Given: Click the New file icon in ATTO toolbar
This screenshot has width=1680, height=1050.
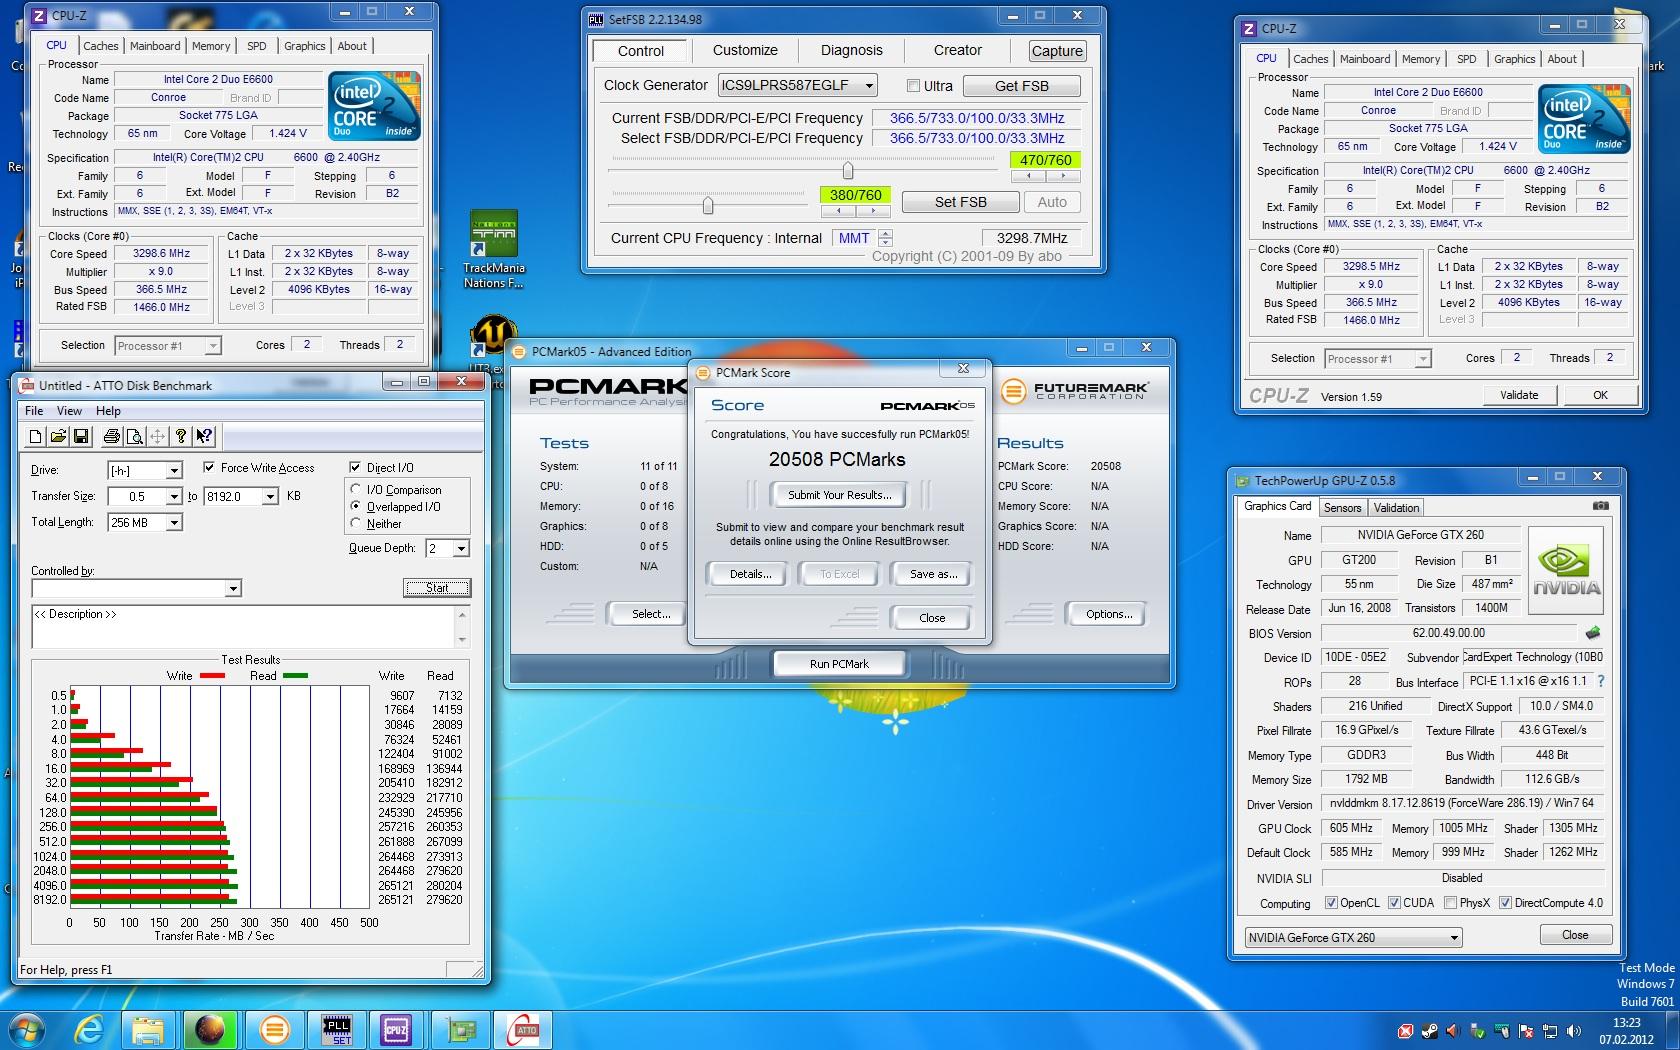Looking at the screenshot, I should pyautogui.click(x=35, y=436).
